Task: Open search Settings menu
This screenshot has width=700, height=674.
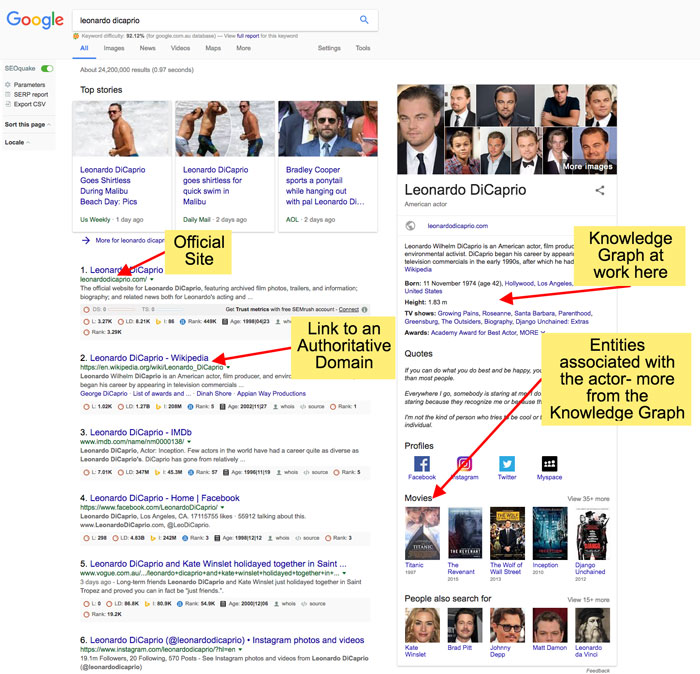Action: click(329, 48)
